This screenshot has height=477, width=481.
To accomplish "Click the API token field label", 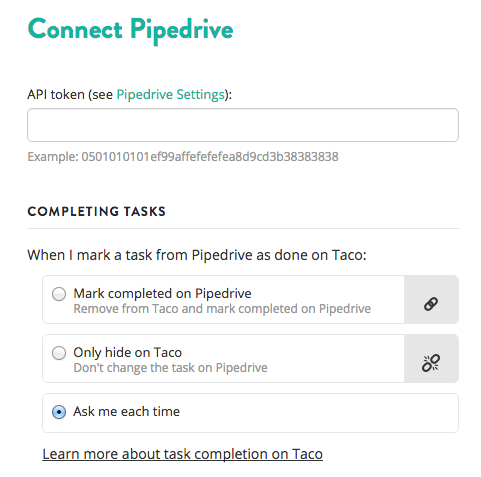I will tap(129, 94).
